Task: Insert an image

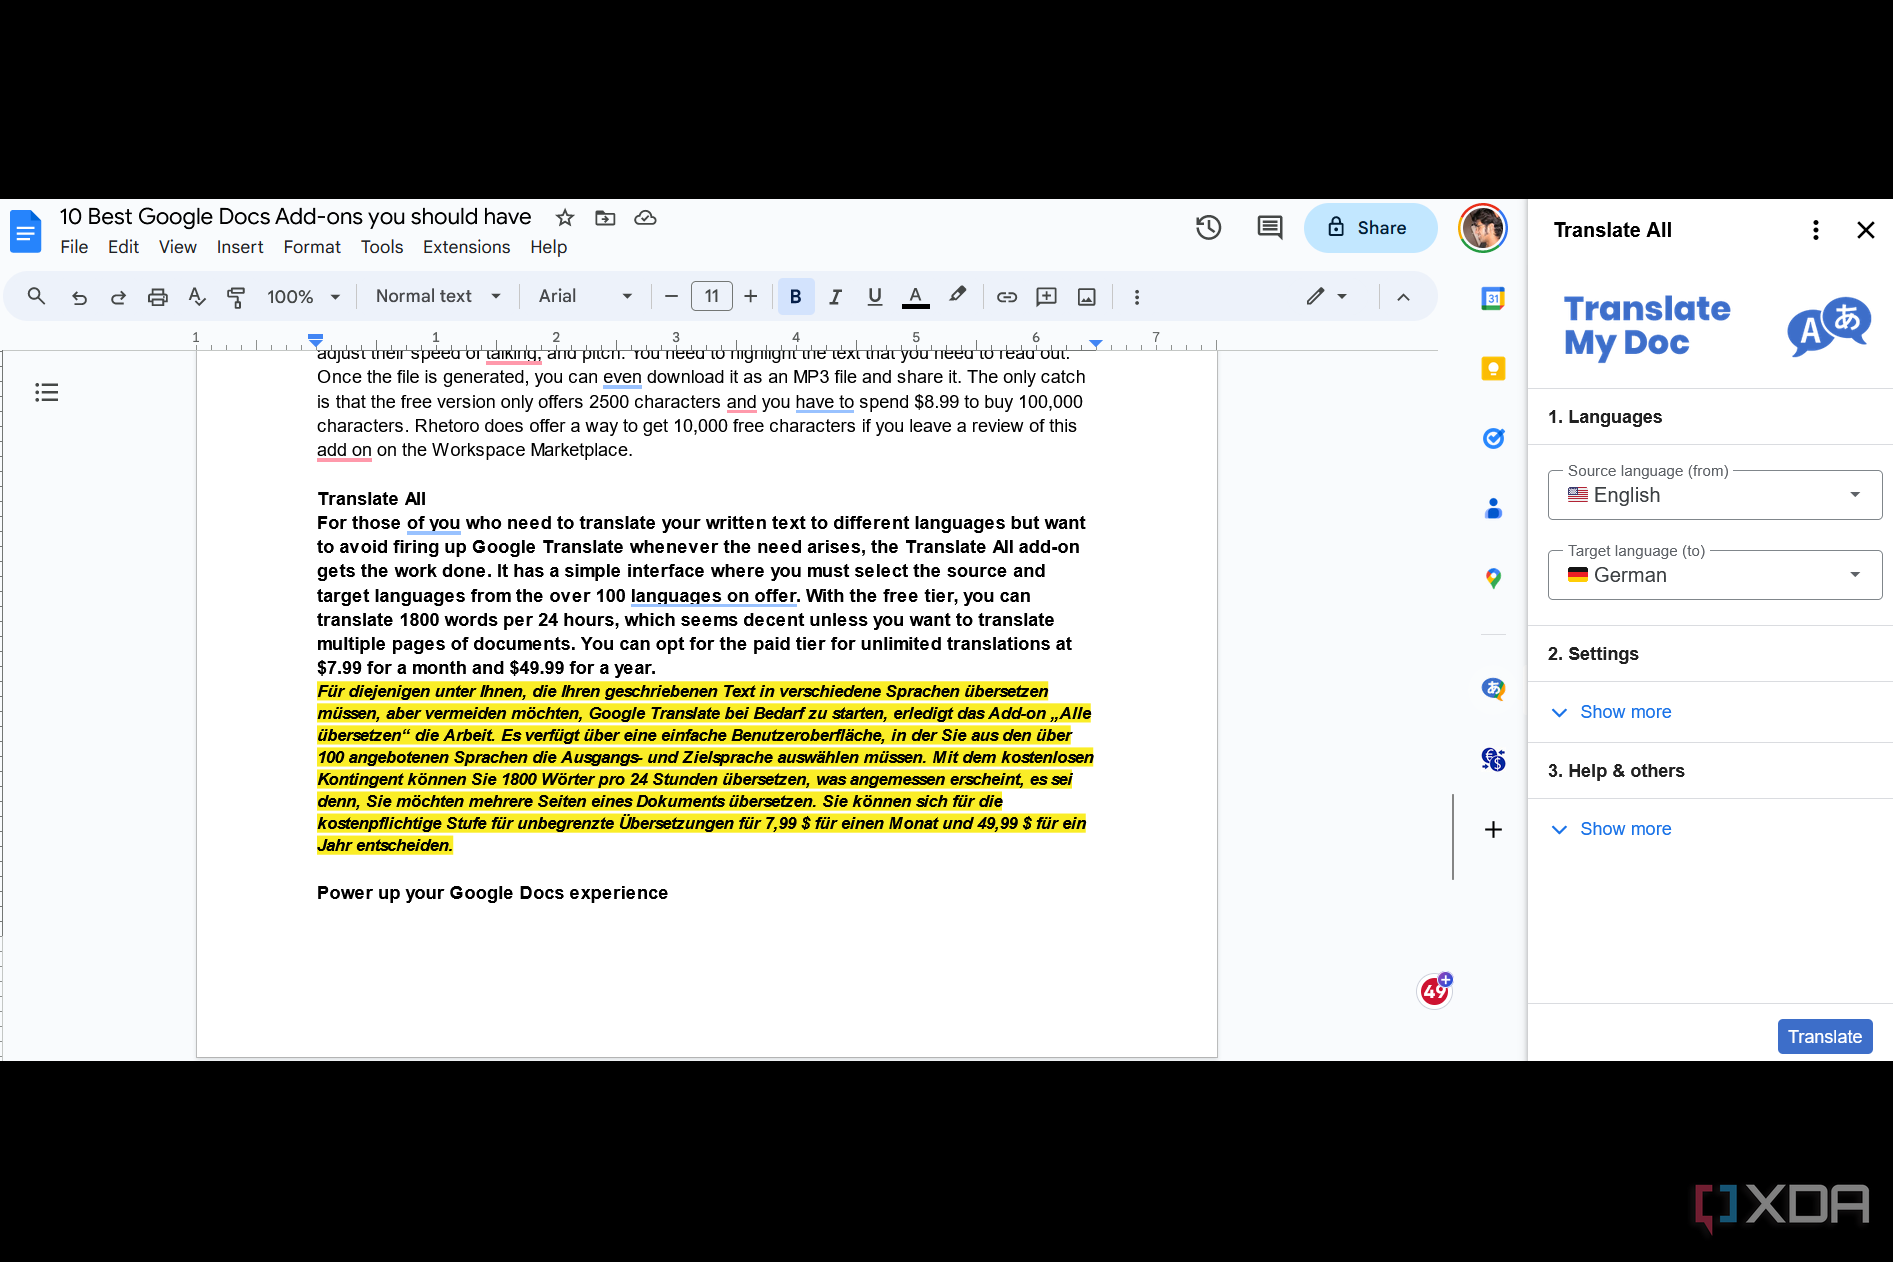Action: pyautogui.click(x=1087, y=297)
